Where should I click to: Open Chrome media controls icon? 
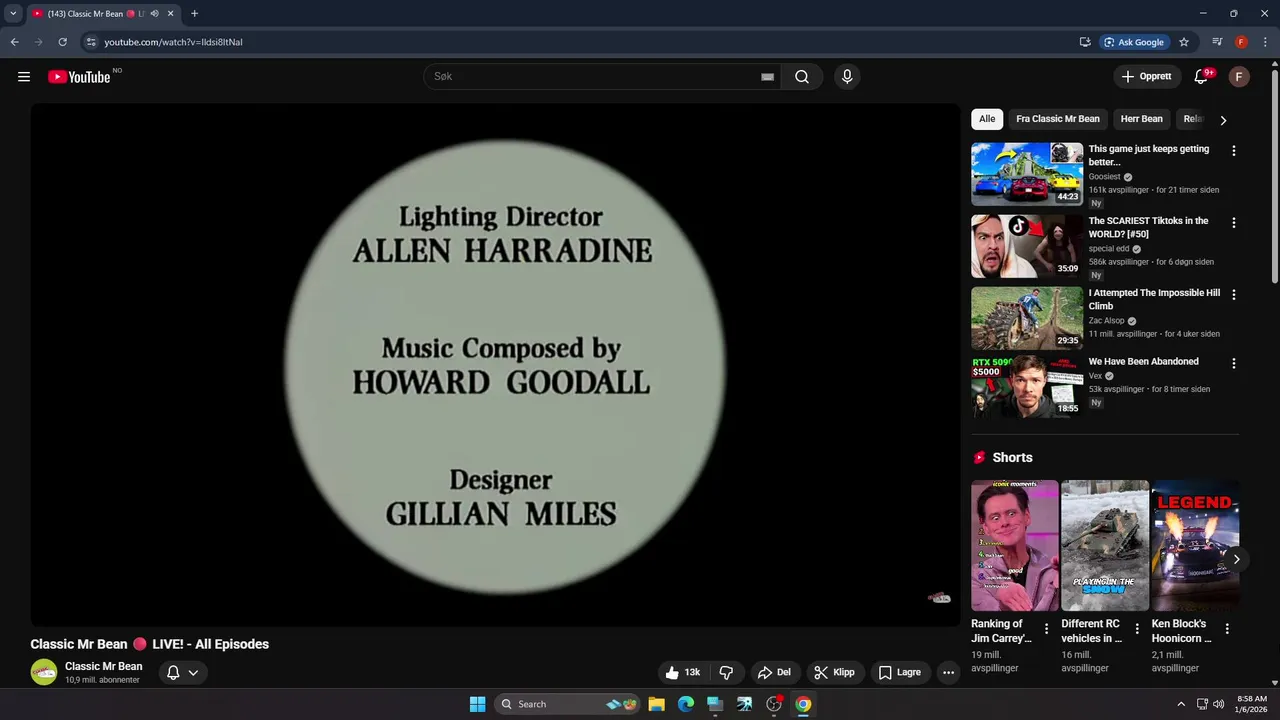click(x=1217, y=42)
